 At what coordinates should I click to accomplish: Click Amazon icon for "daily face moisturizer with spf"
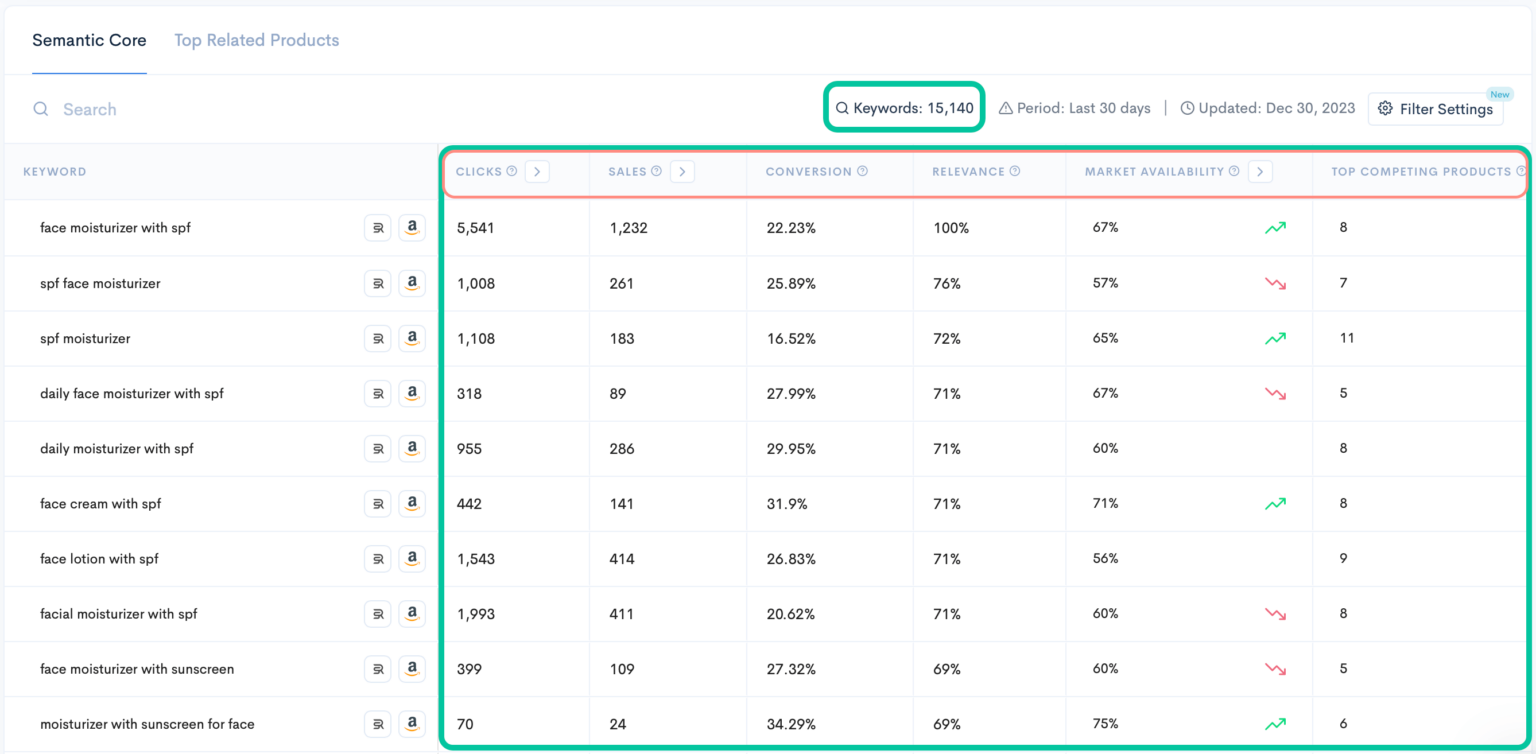(x=412, y=393)
